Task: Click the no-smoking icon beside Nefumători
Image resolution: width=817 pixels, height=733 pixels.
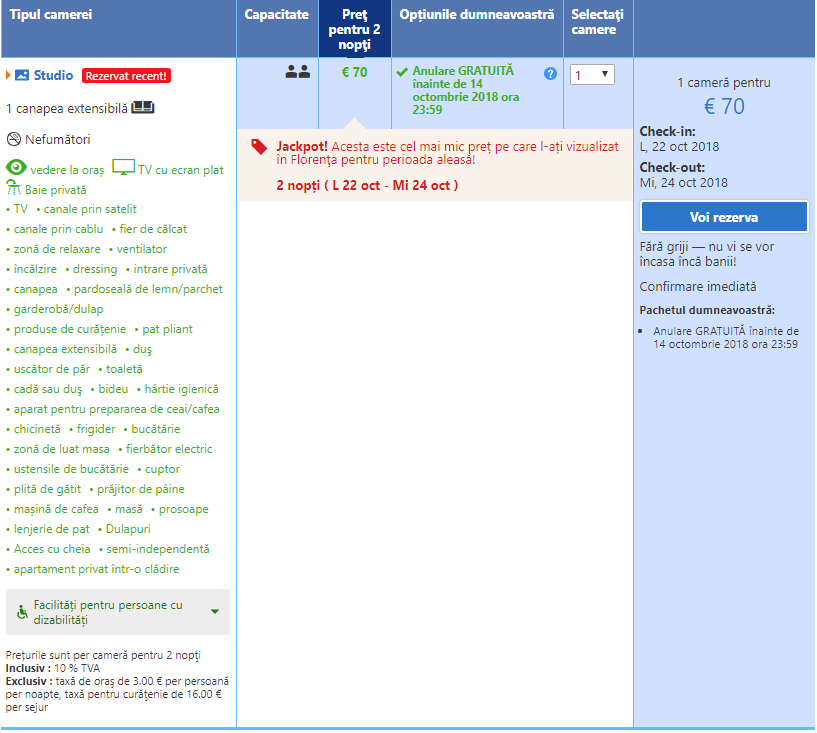Action: [14, 139]
